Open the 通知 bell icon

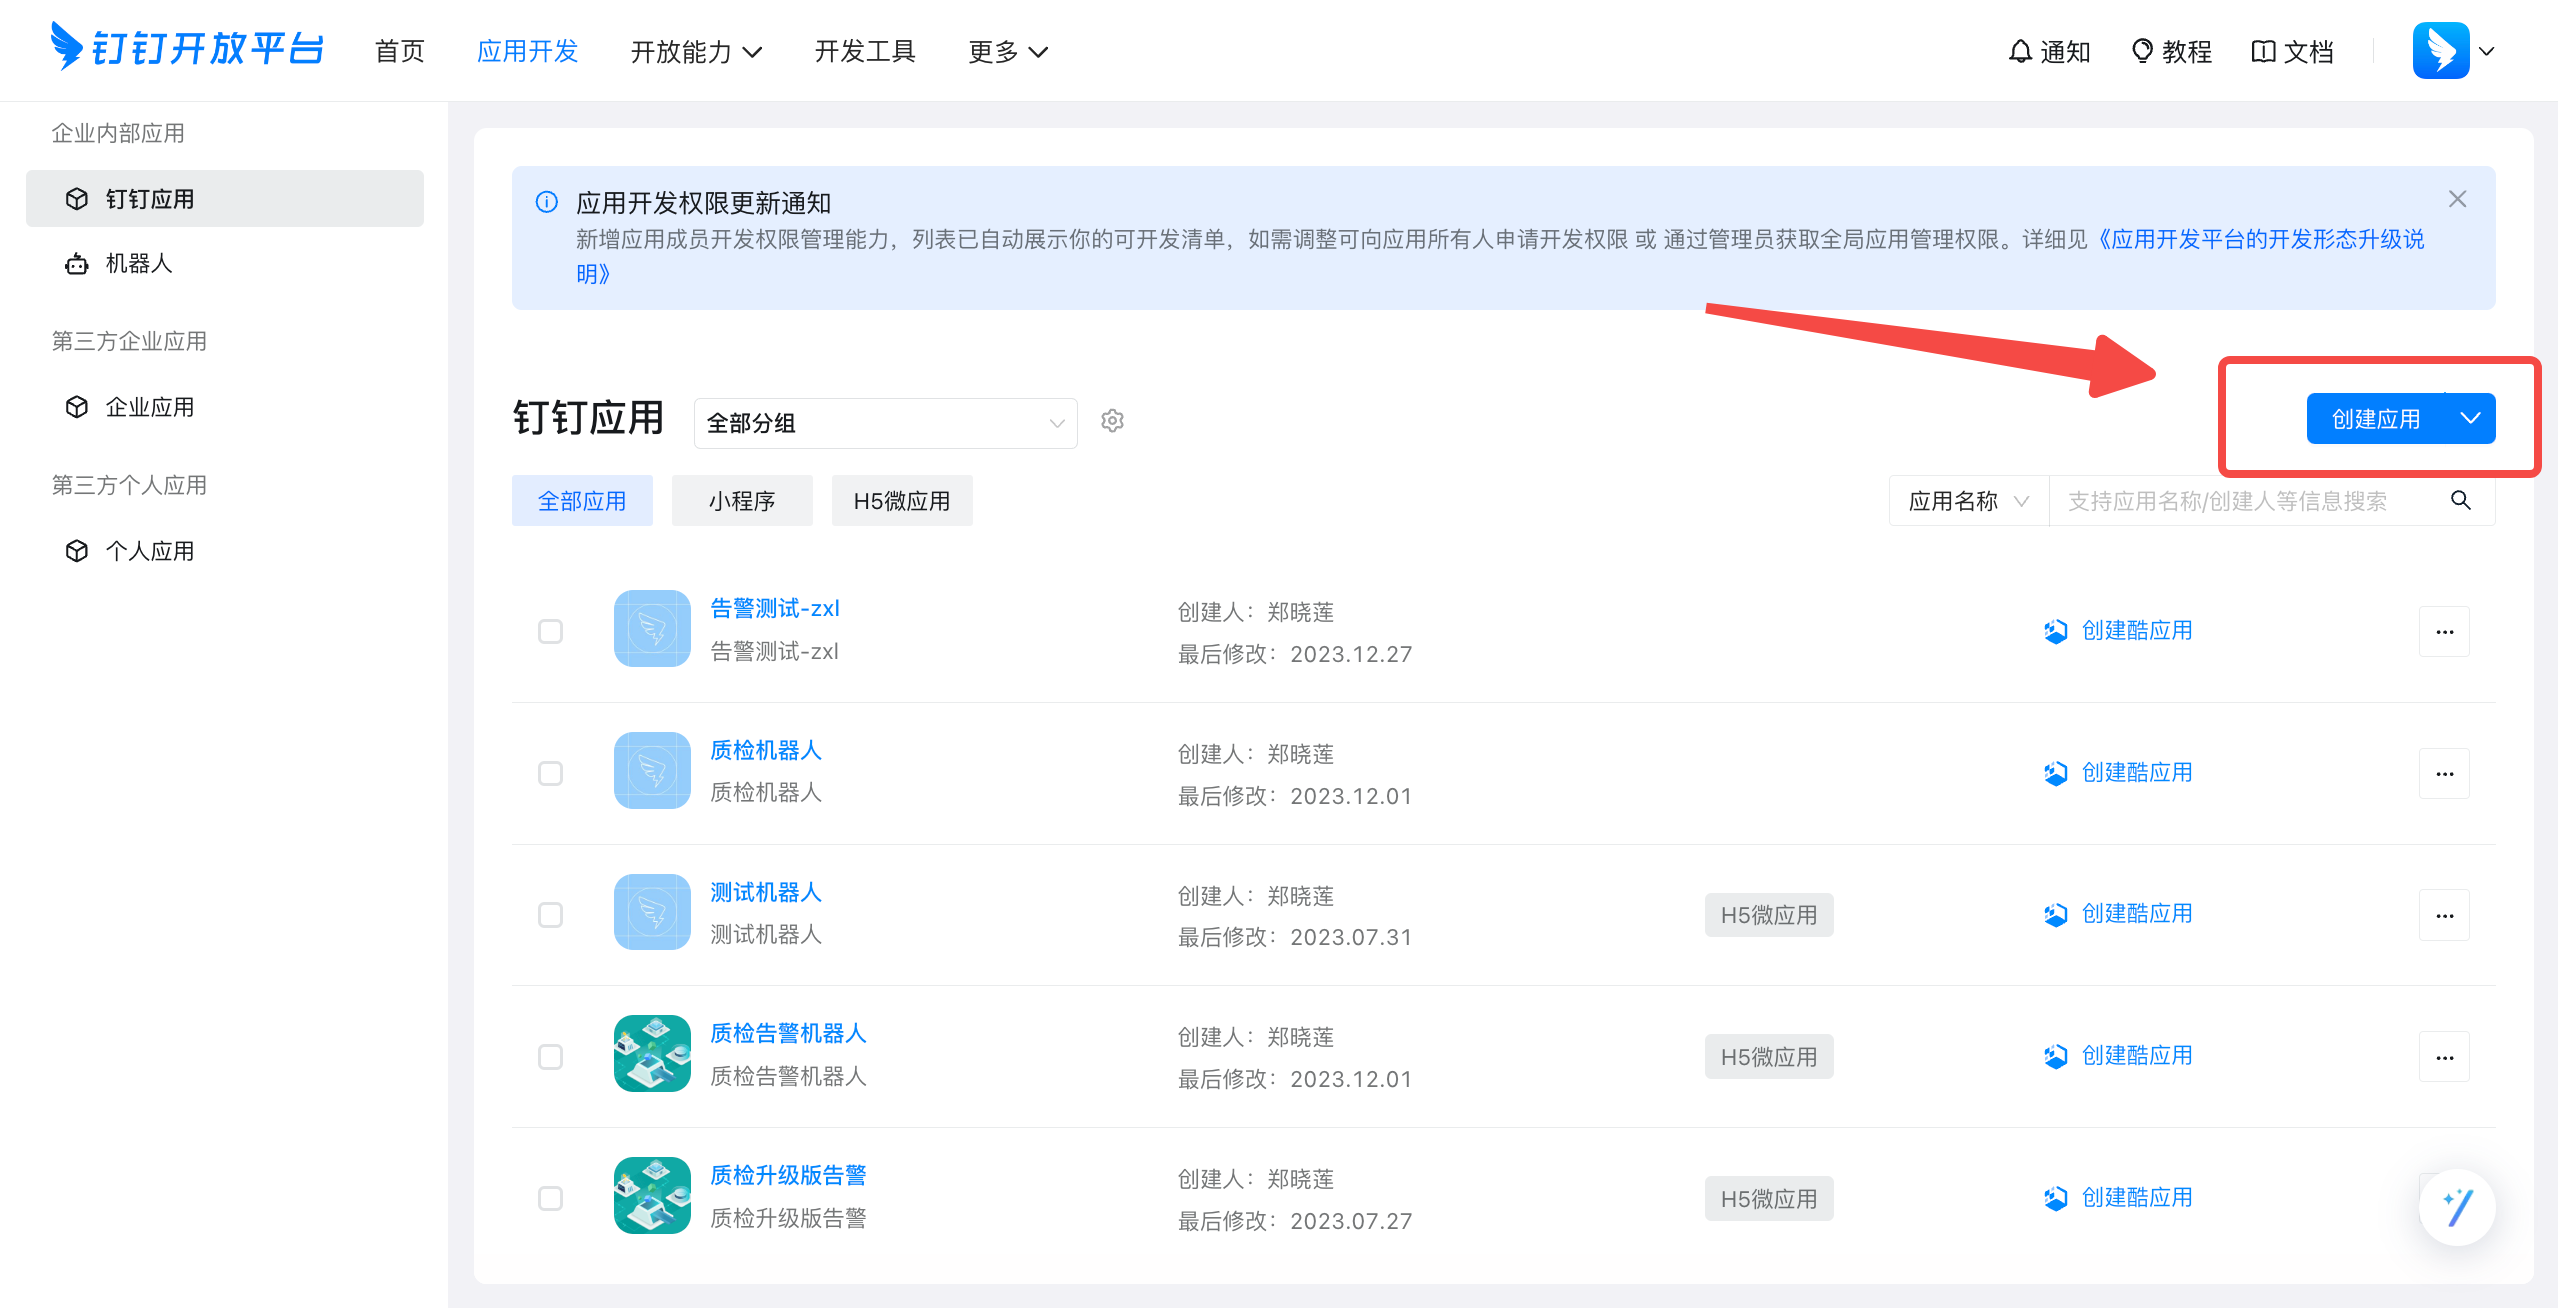pyautogui.click(x=2020, y=51)
